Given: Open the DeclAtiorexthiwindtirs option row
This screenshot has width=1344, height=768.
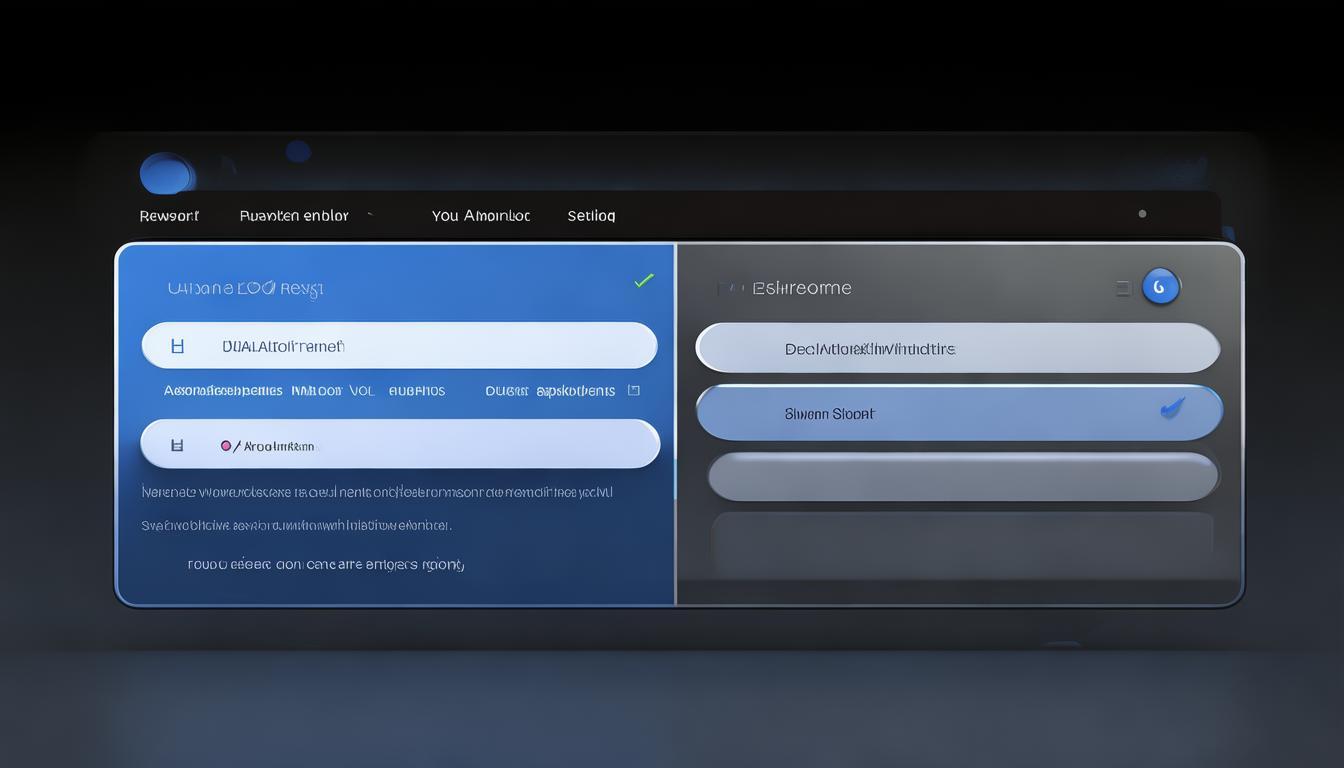Looking at the screenshot, I should pyautogui.click(x=957, y=349).
